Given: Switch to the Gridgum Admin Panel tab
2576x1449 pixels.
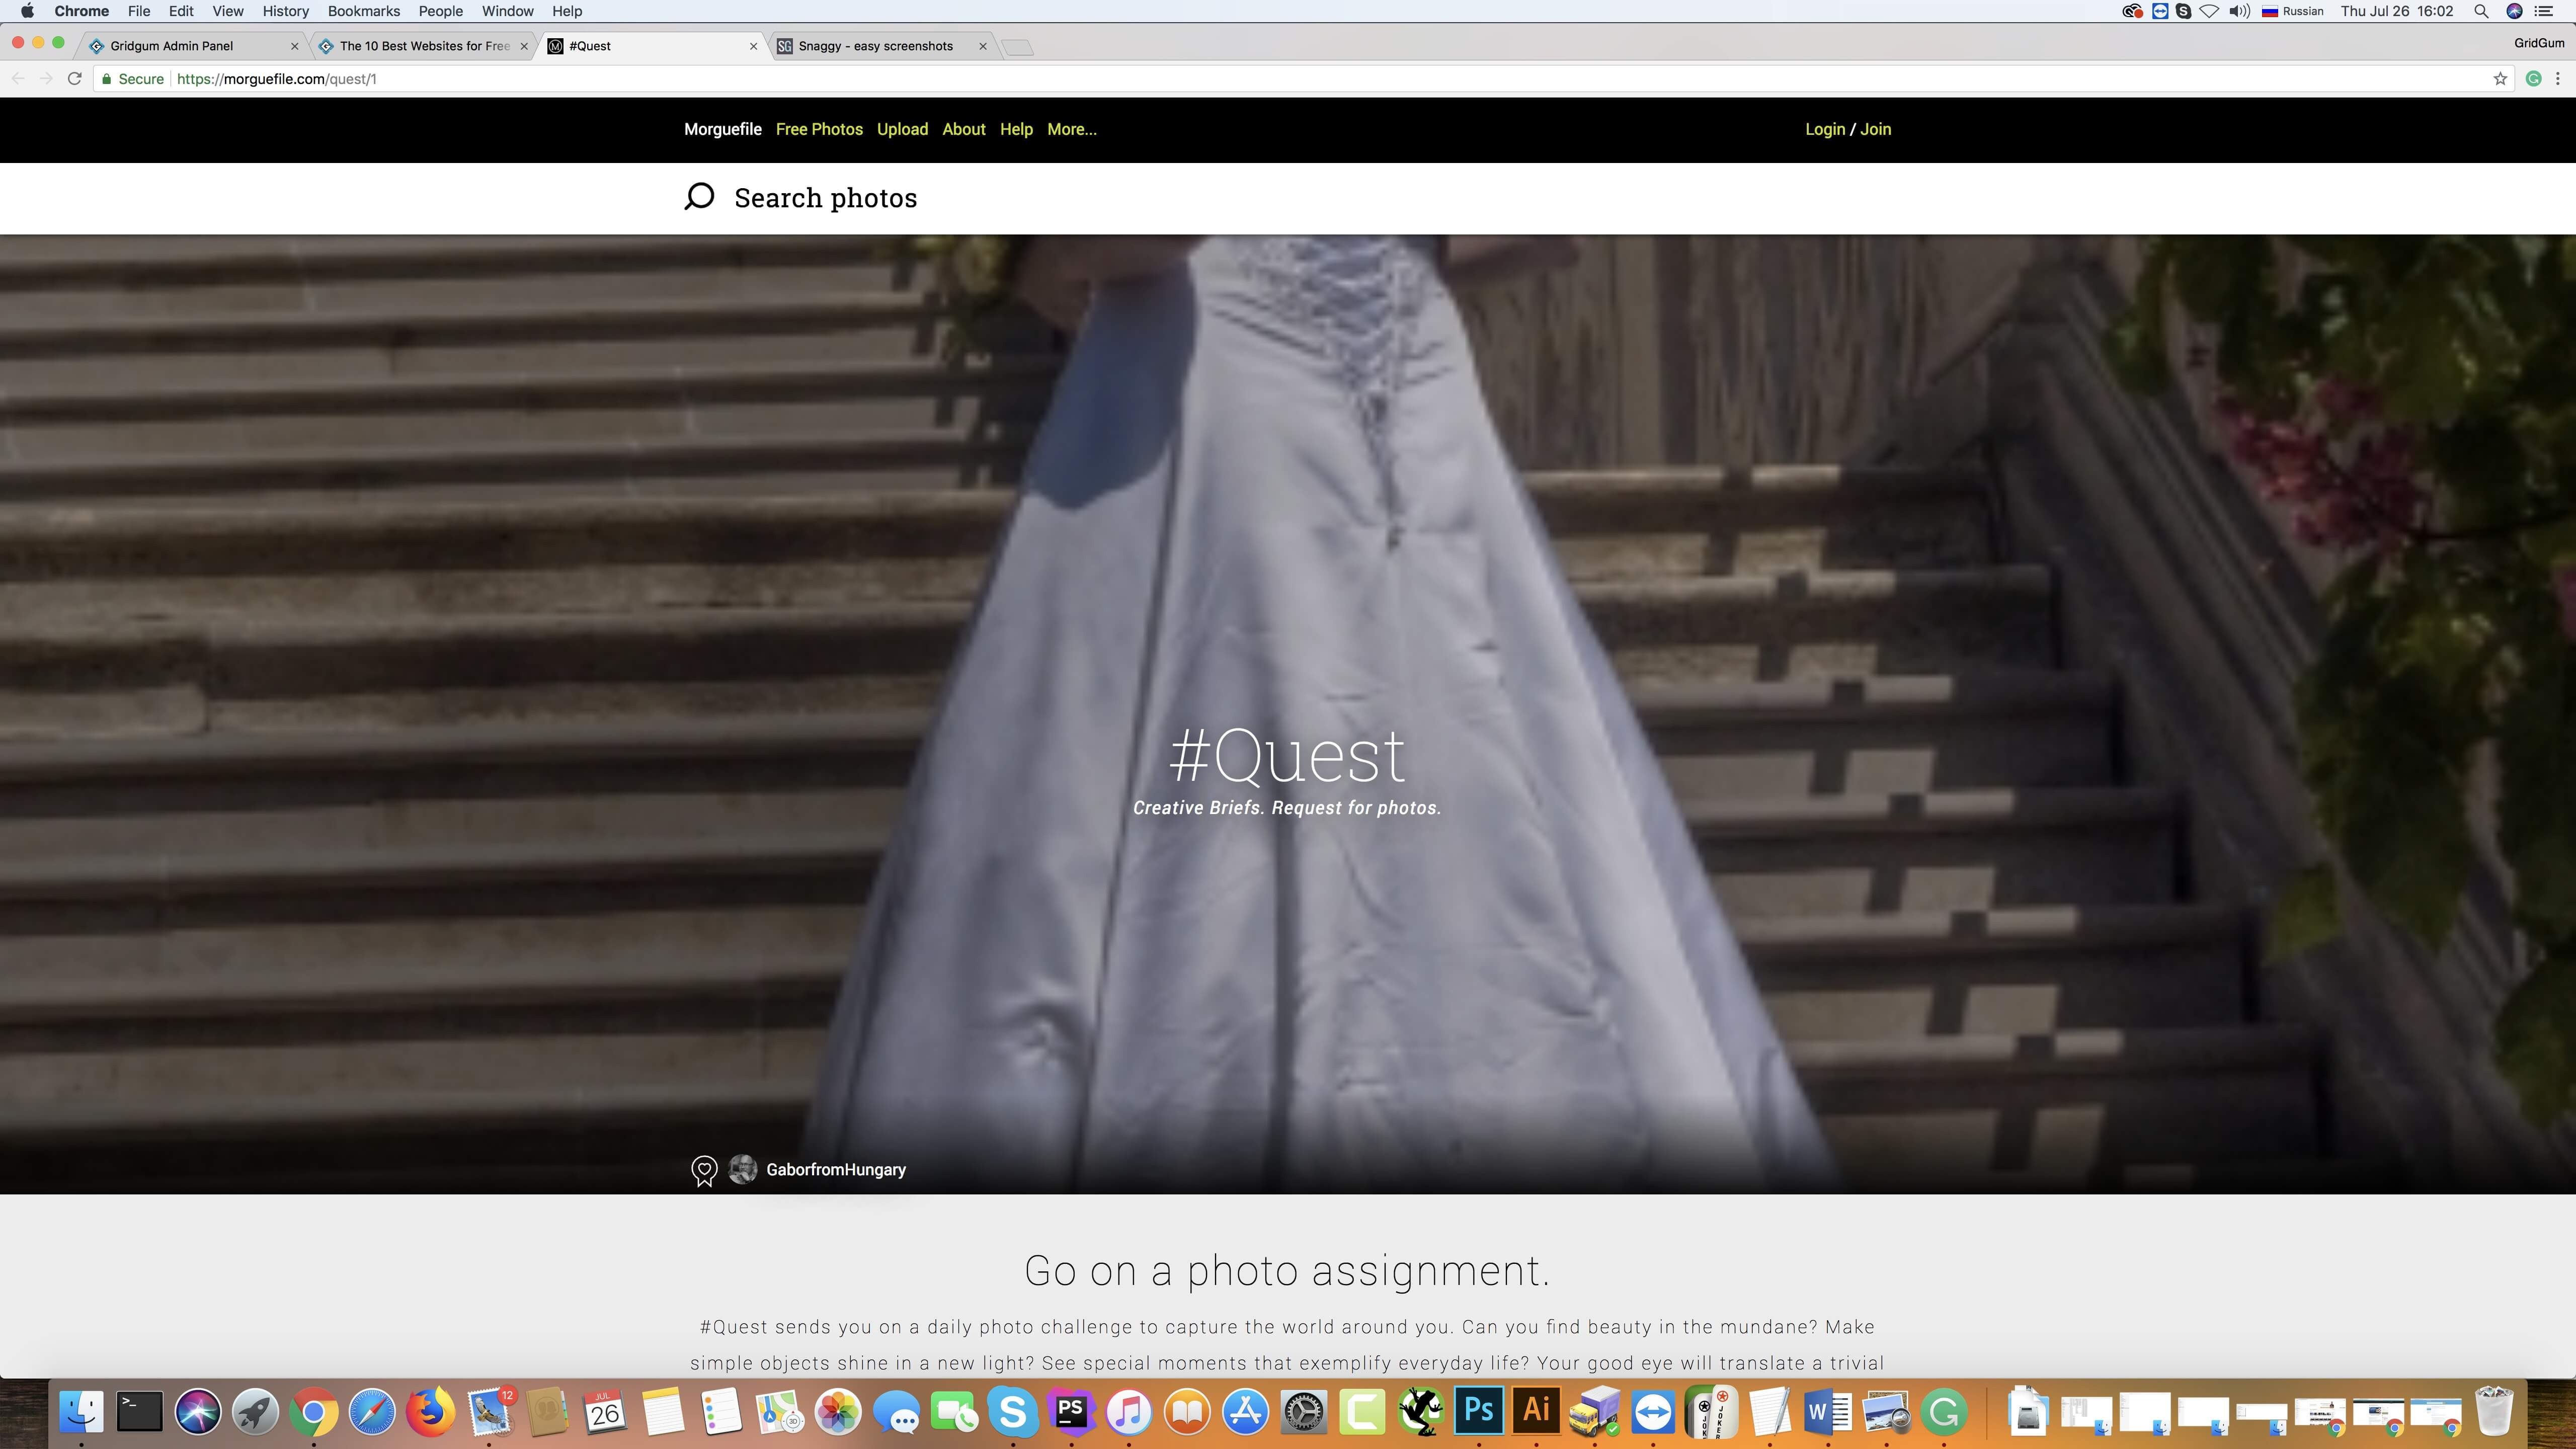Looking at the screenshot, I should click(x=192, y=46).
